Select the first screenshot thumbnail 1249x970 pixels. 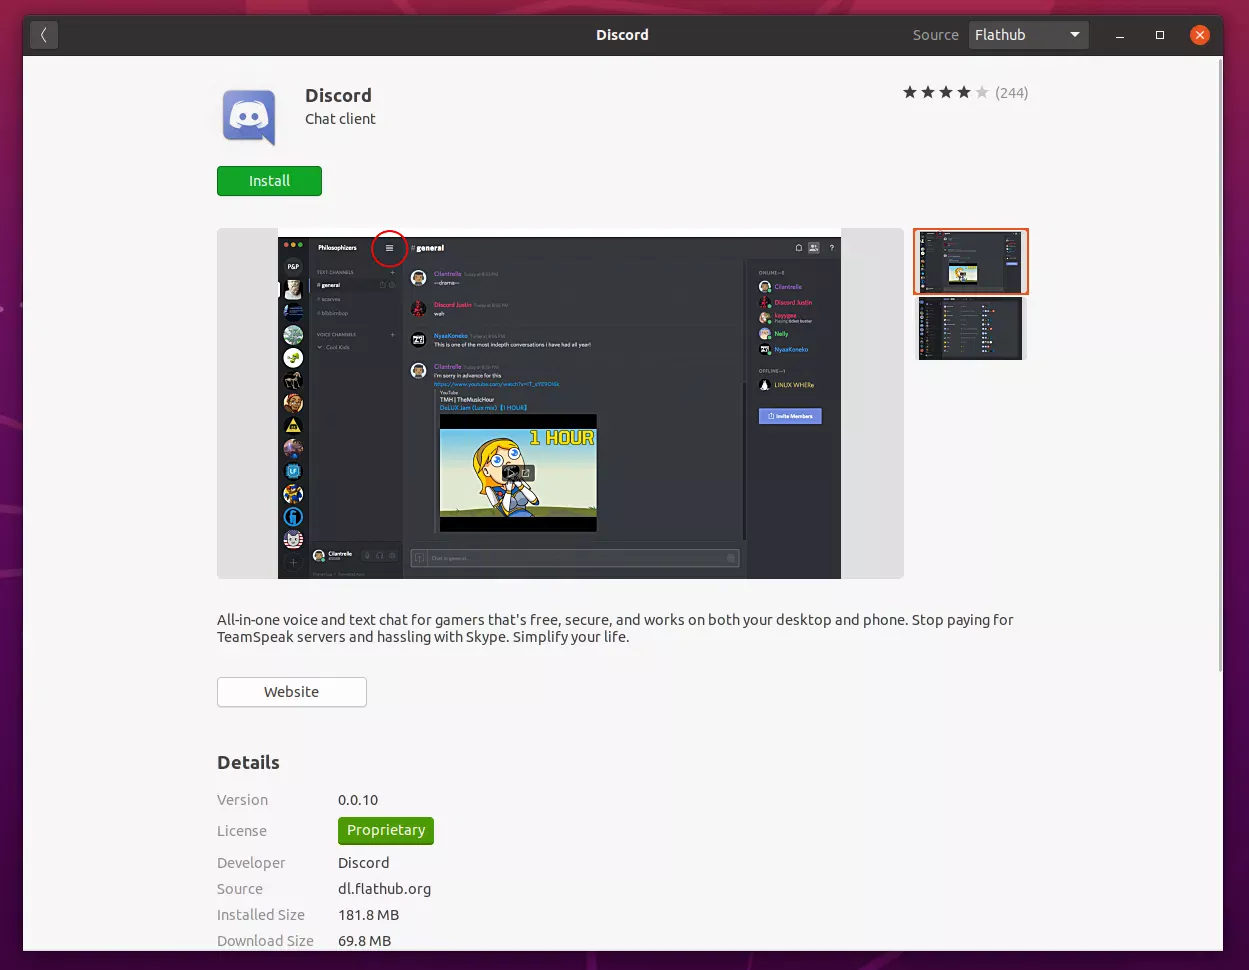click(x=970, y=261)
